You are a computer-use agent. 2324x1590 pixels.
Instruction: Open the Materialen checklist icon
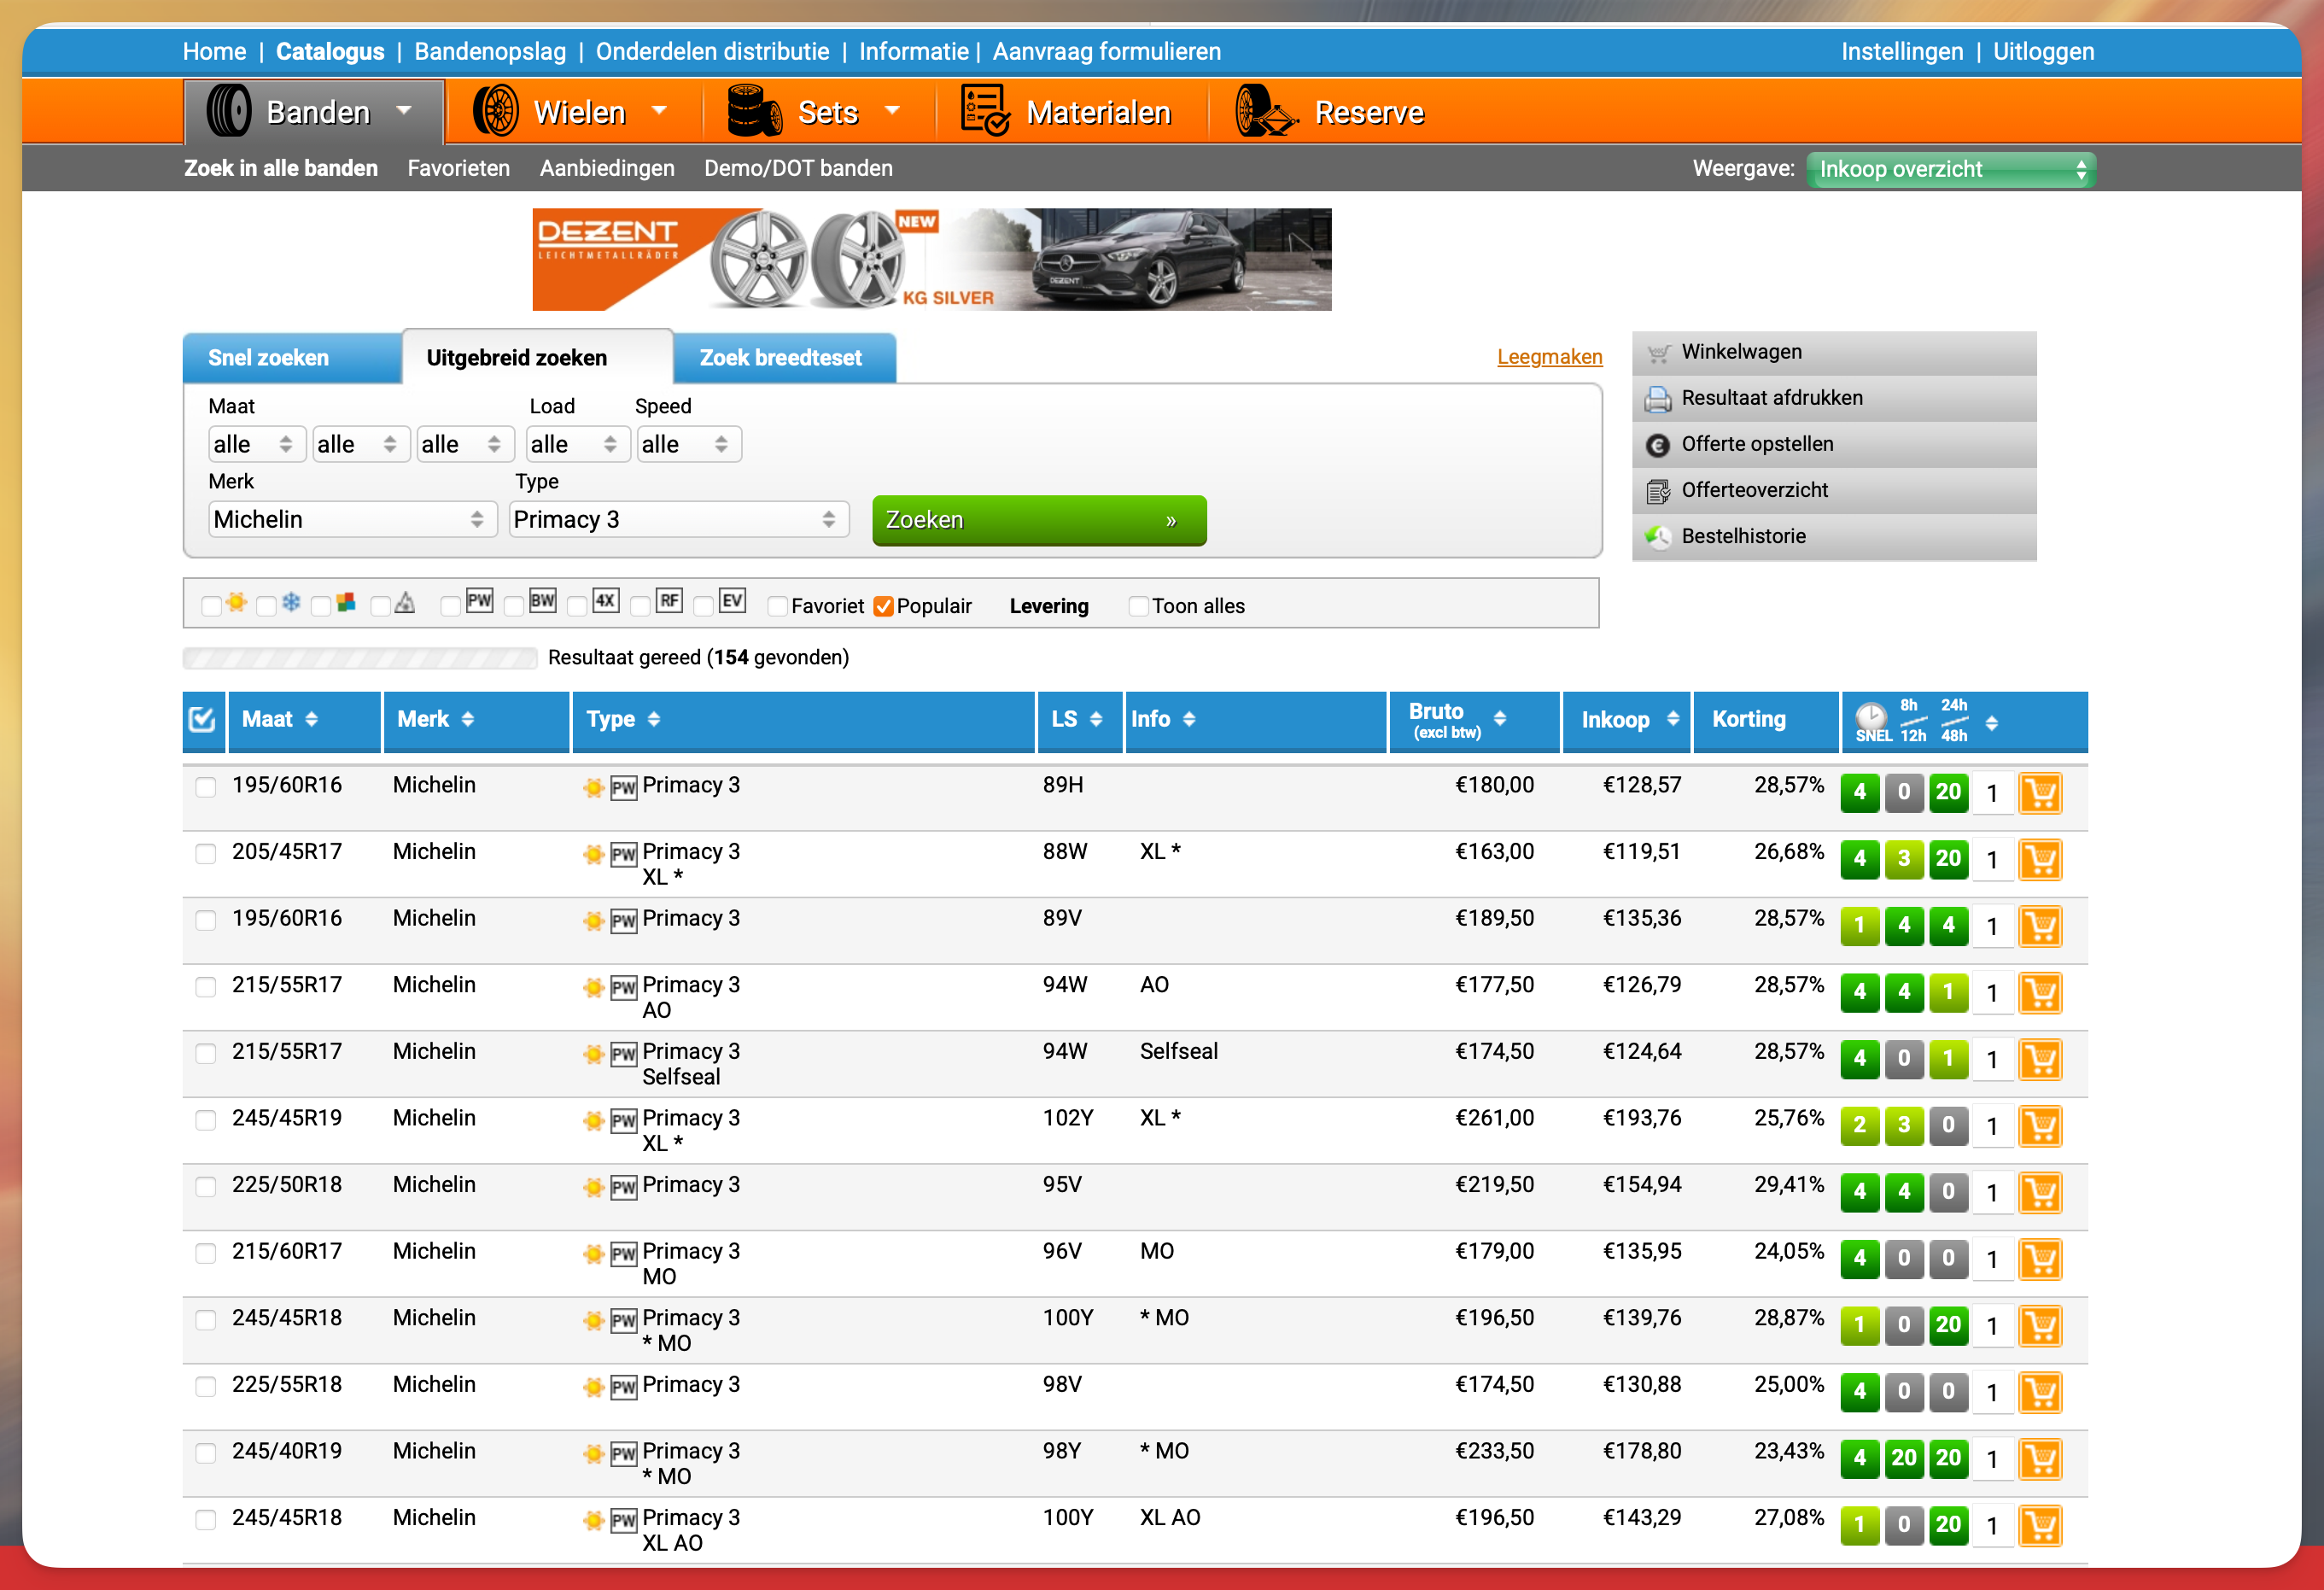pyautogui.click(x=984, y=111)
